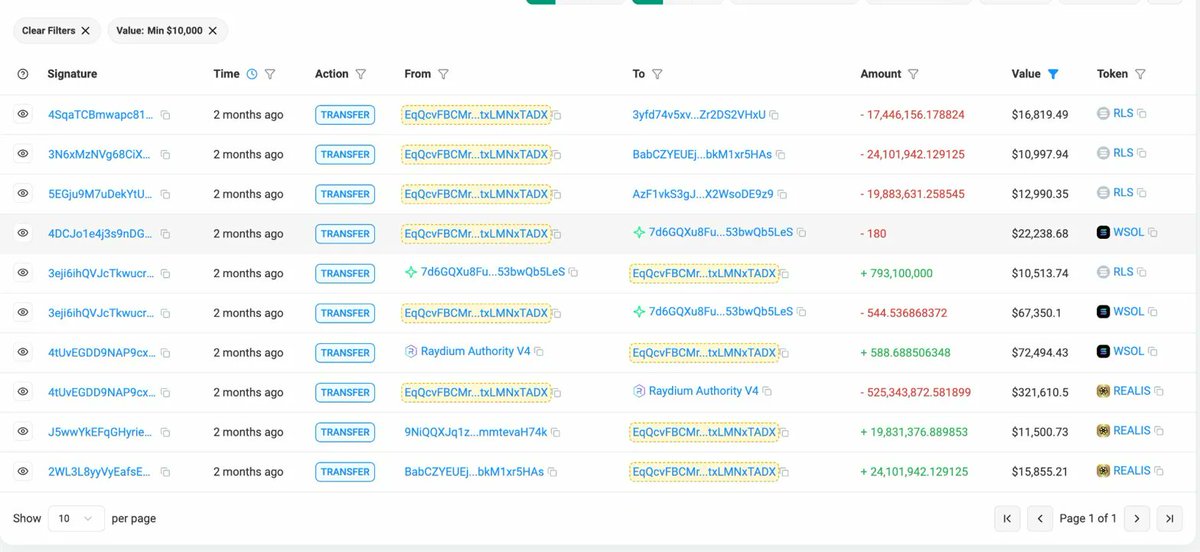This screenshot has width=1200, height=552.
Task: View details eye icon for 4DCJo1e4j3s9nDG row
Action: click(x=23, y=233)
